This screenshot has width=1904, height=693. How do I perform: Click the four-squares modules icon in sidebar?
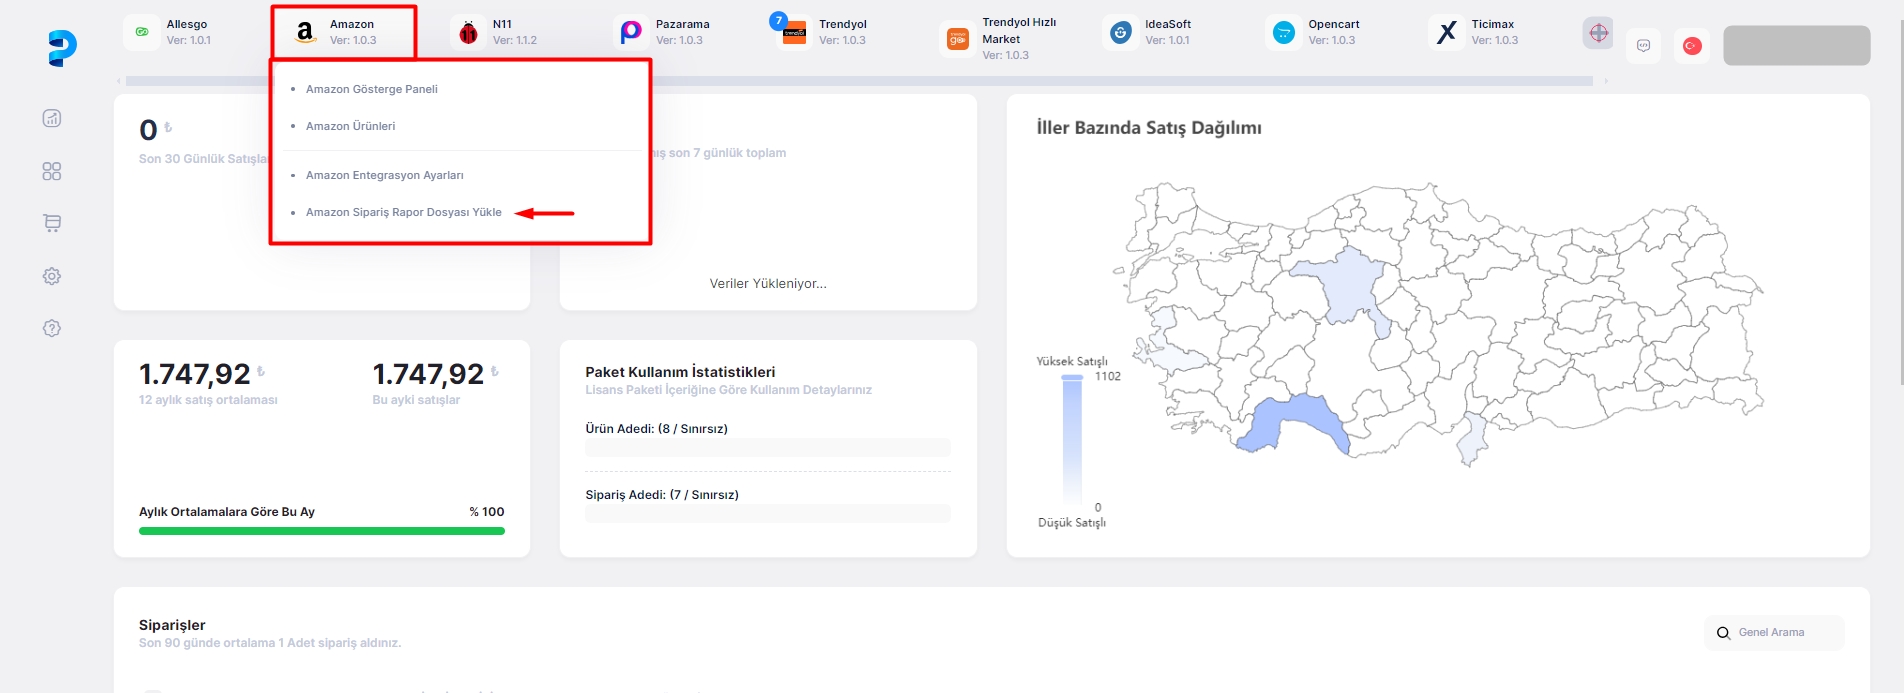pos(52,171)
